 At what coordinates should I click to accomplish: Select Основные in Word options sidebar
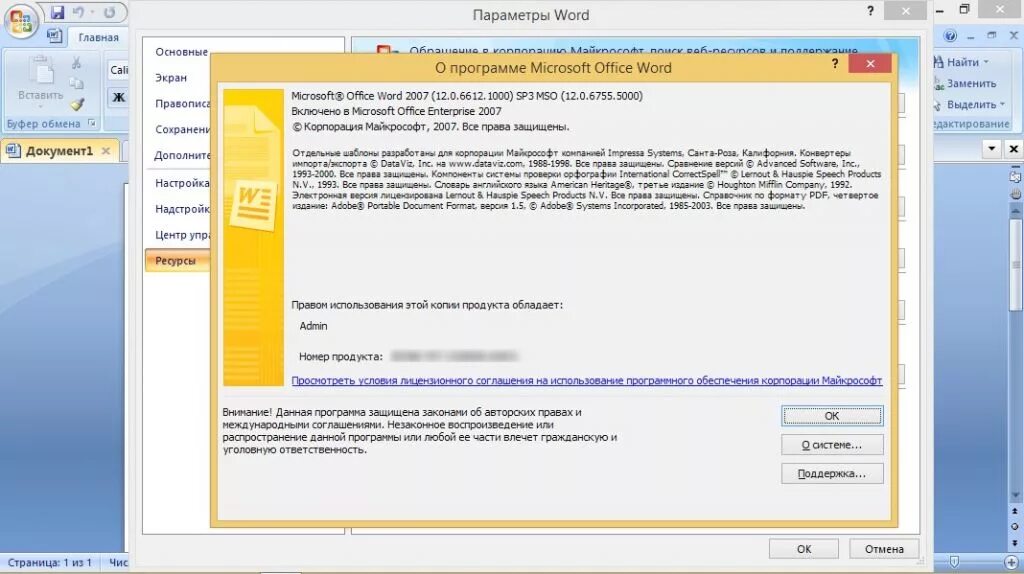(x=181, y=52)
